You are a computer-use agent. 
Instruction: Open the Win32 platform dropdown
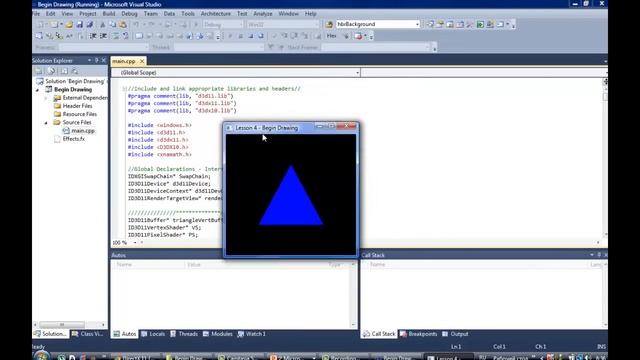point(282,24)
